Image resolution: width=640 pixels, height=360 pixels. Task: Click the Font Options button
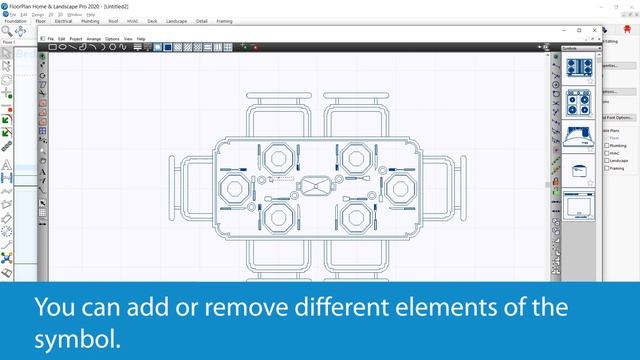(618, 118)
